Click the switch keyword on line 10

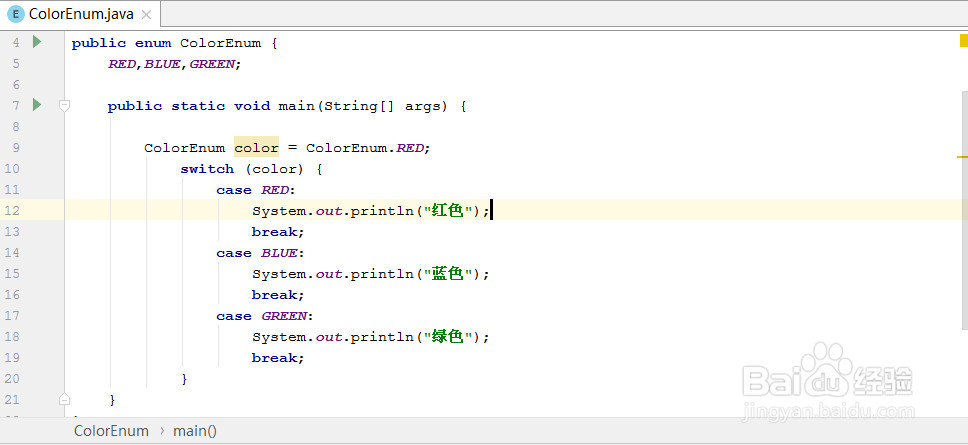click(x=207, y=169)
